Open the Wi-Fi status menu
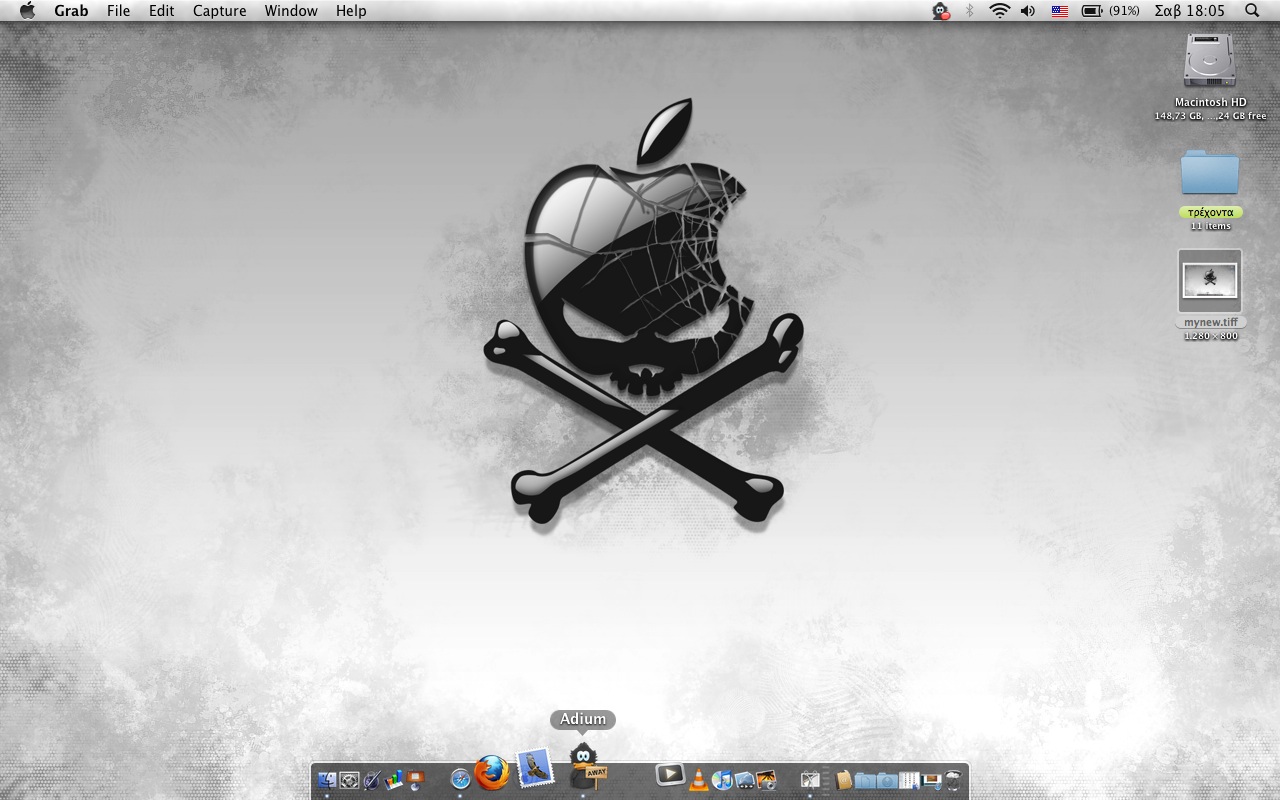This screenshot has height=800, width=1280. point(999,11)
